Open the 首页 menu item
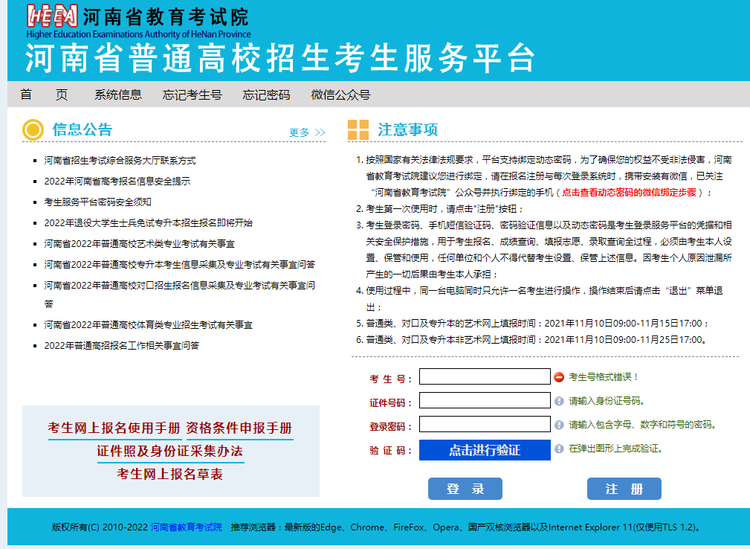This screenshot has height=549, width=750. pyautogui.click(x=44, y=95)
